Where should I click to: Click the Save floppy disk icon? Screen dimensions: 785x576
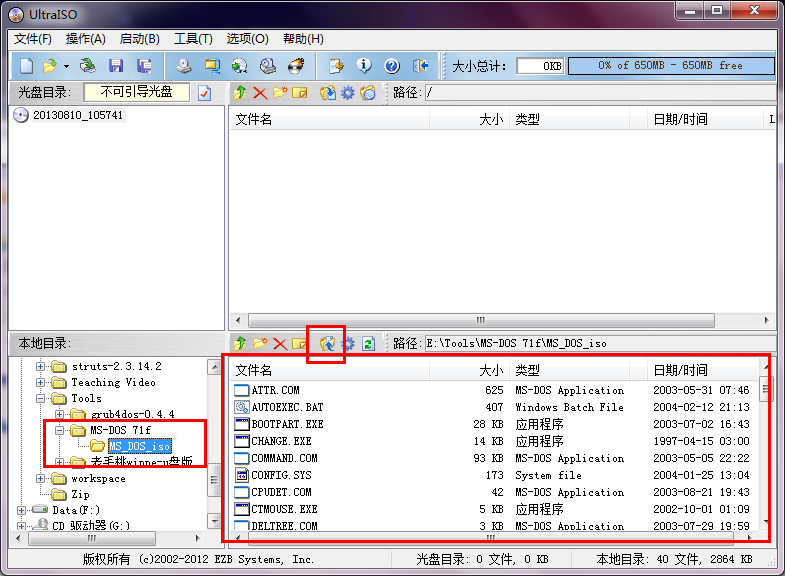[116, 66]
